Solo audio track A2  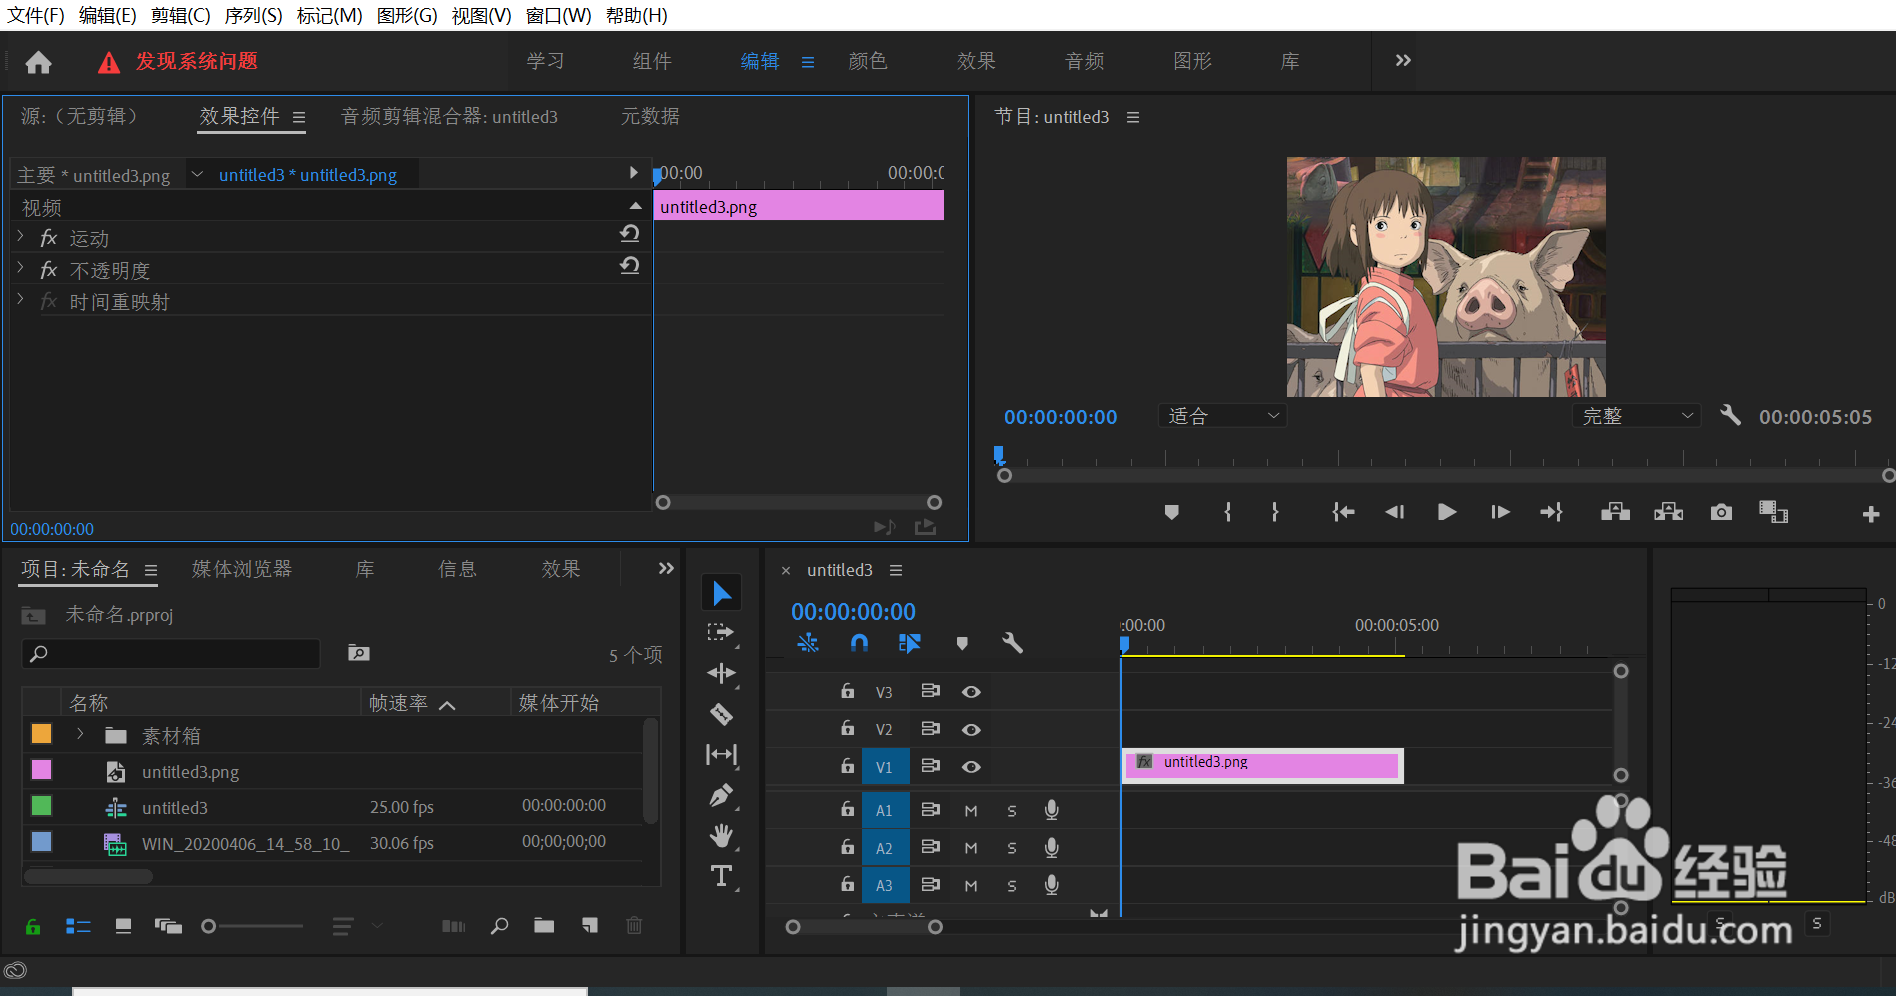click(1012, 848)
